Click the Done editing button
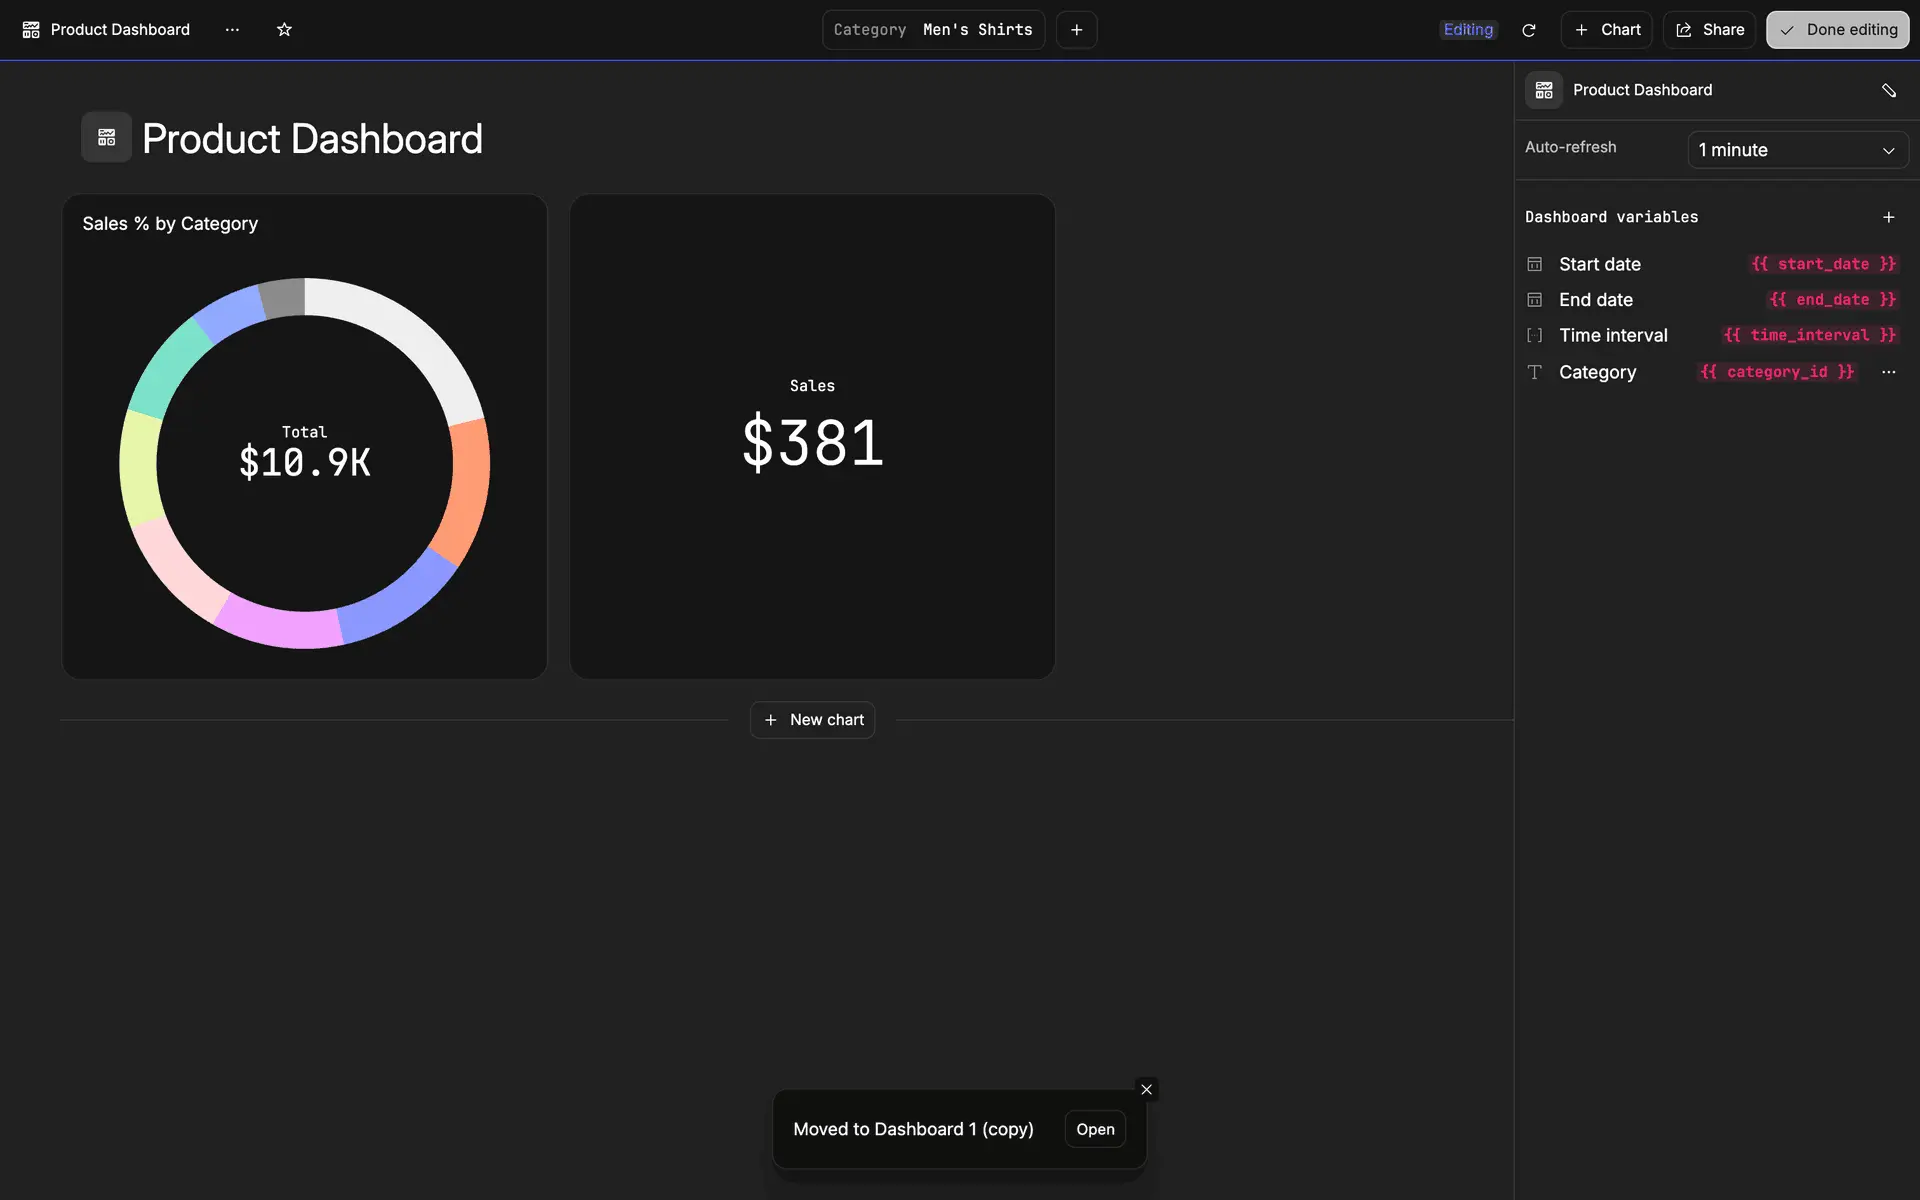The image size is (1920, 1200). 1837,30
